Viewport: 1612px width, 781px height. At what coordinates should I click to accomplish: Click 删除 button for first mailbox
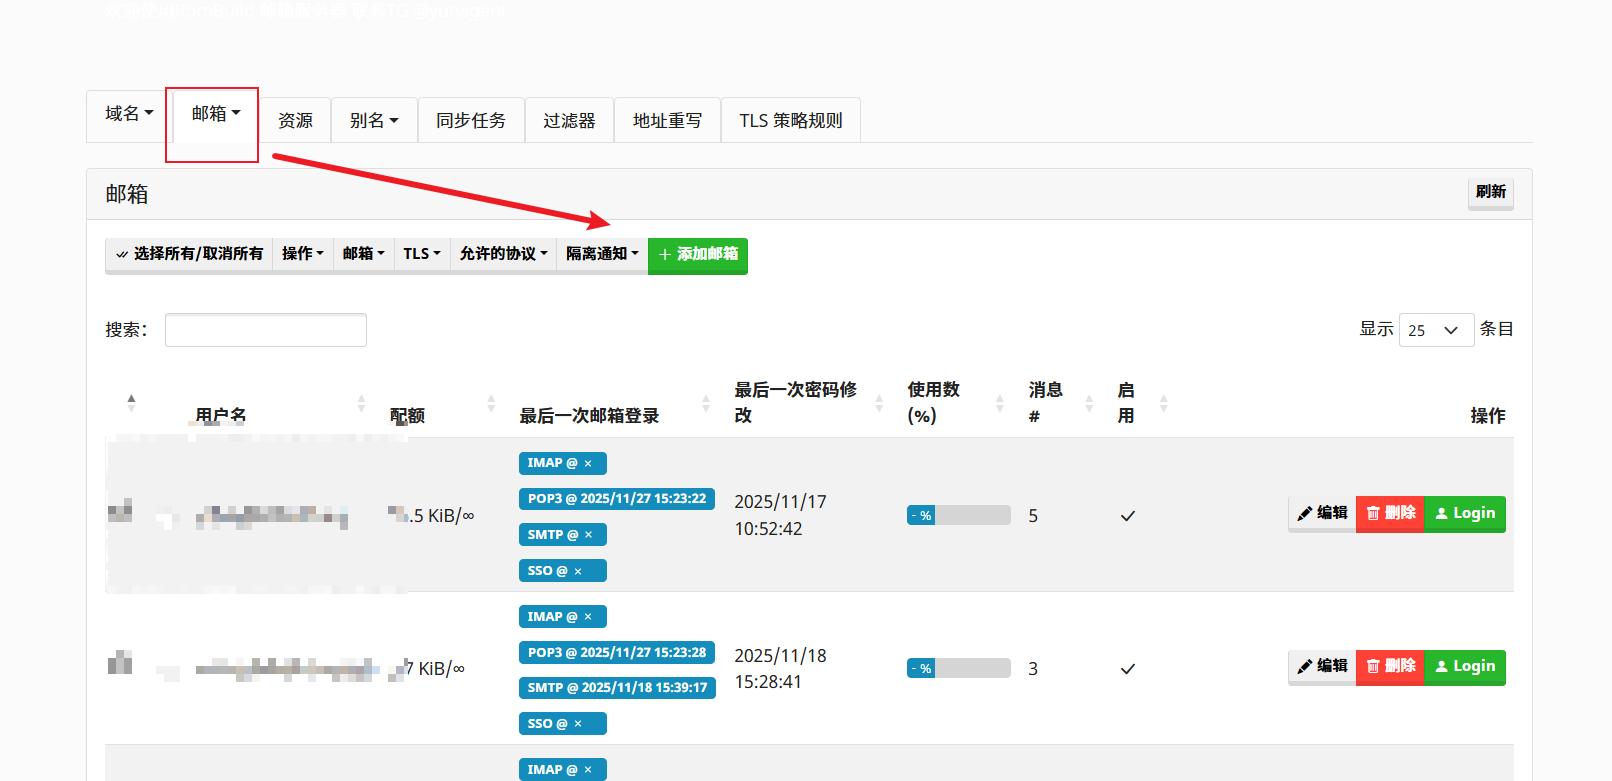coord(1390,514)
